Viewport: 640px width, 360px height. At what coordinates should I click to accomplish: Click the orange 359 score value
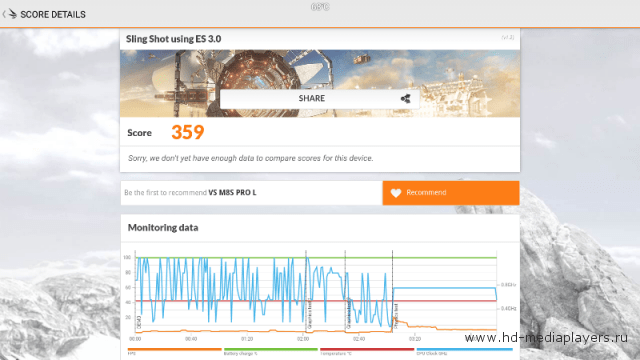click(187, 132)
